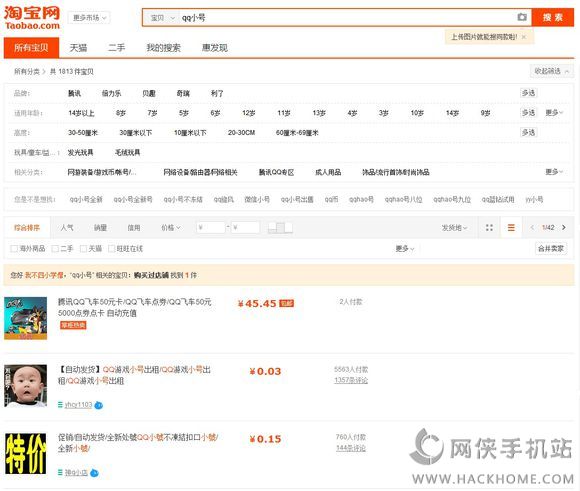The image size is (580, 491).
Task: Sort results by 销量
Action: pyautogui.click(x=100, y=228)
